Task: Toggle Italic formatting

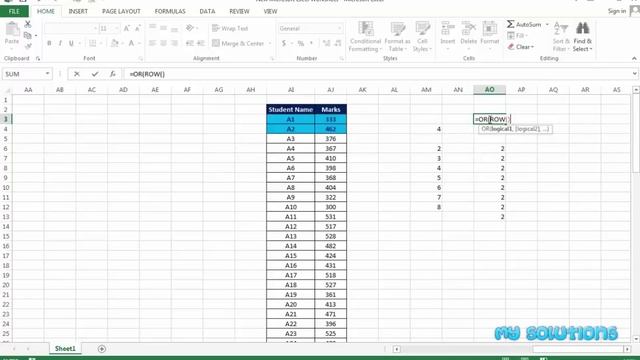Action: [60, 43]
